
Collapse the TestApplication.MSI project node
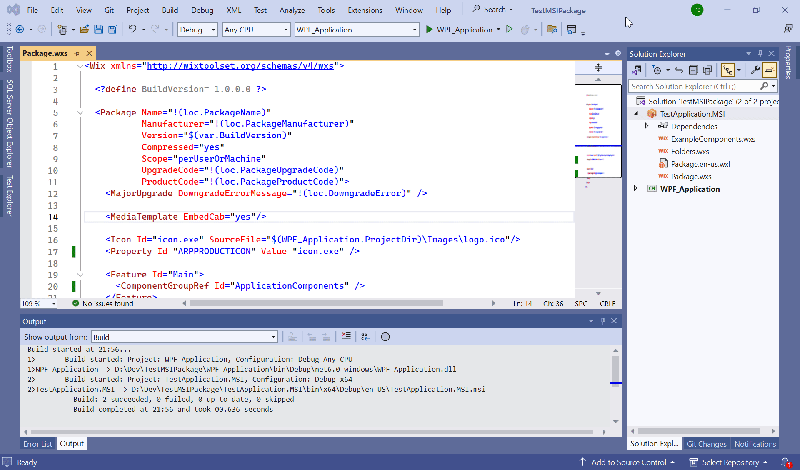tap(636, 114)
